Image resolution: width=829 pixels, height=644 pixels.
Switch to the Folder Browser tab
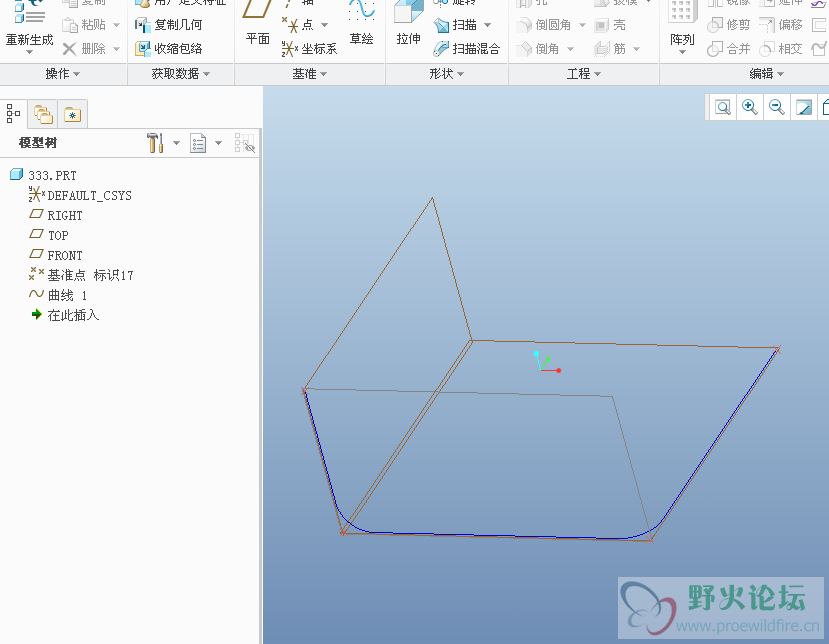(x=43, y=114)
